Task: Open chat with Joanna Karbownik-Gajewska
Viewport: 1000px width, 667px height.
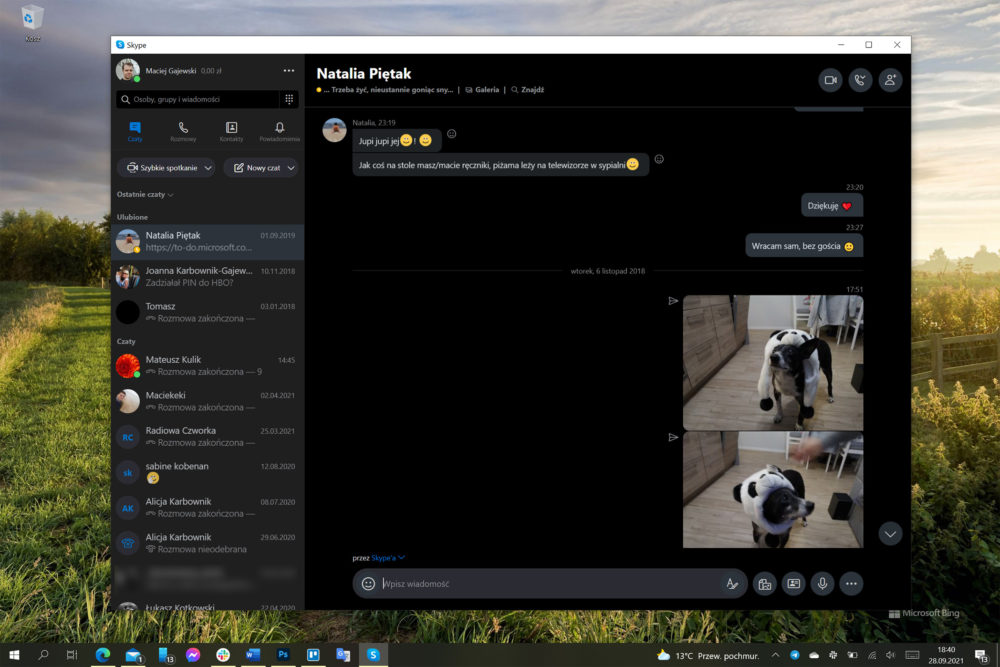Action: [x=207, y=277]
